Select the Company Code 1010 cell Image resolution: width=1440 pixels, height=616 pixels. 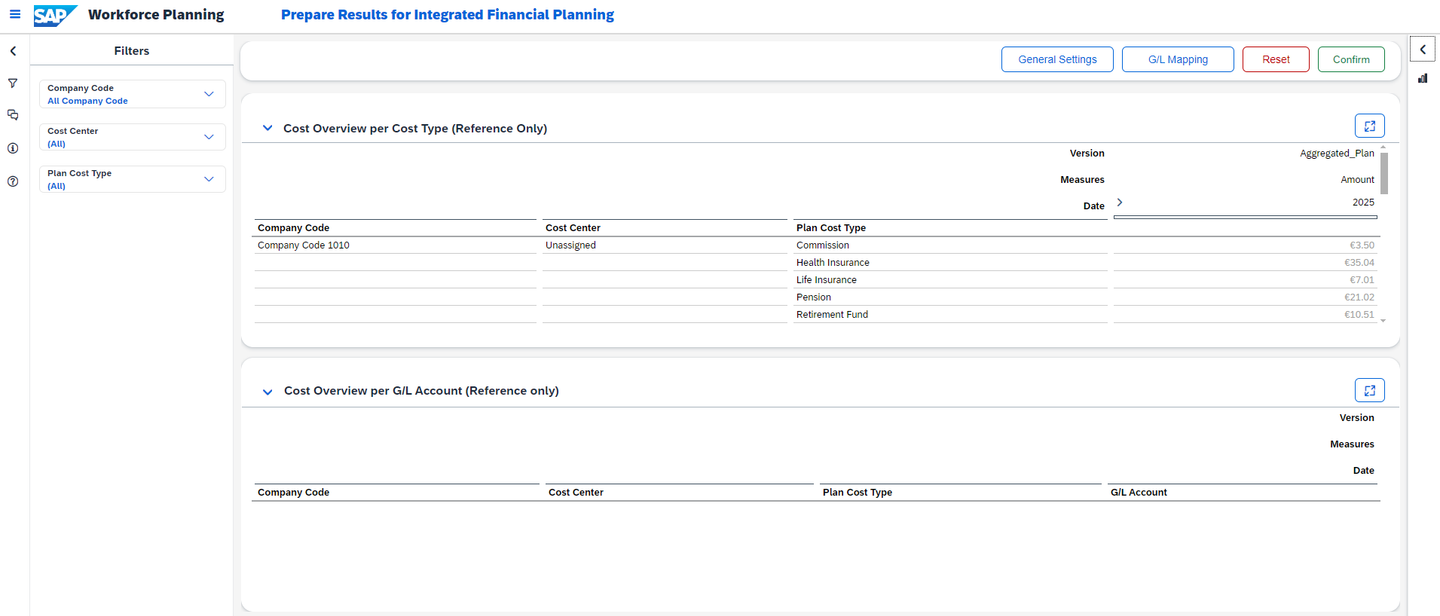click(395, 245)
